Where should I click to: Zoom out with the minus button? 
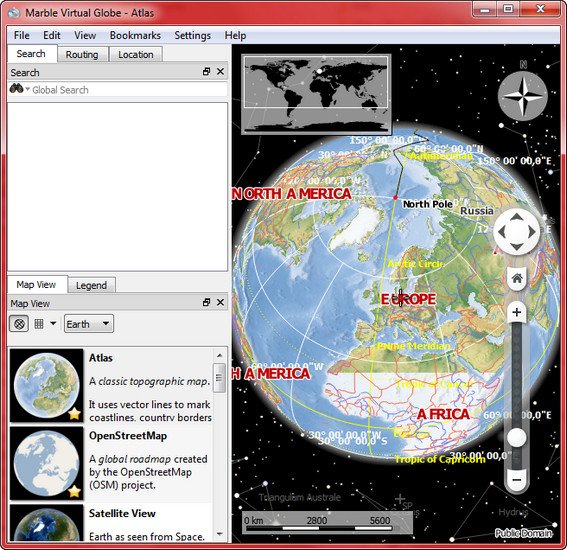coord(517,479)
